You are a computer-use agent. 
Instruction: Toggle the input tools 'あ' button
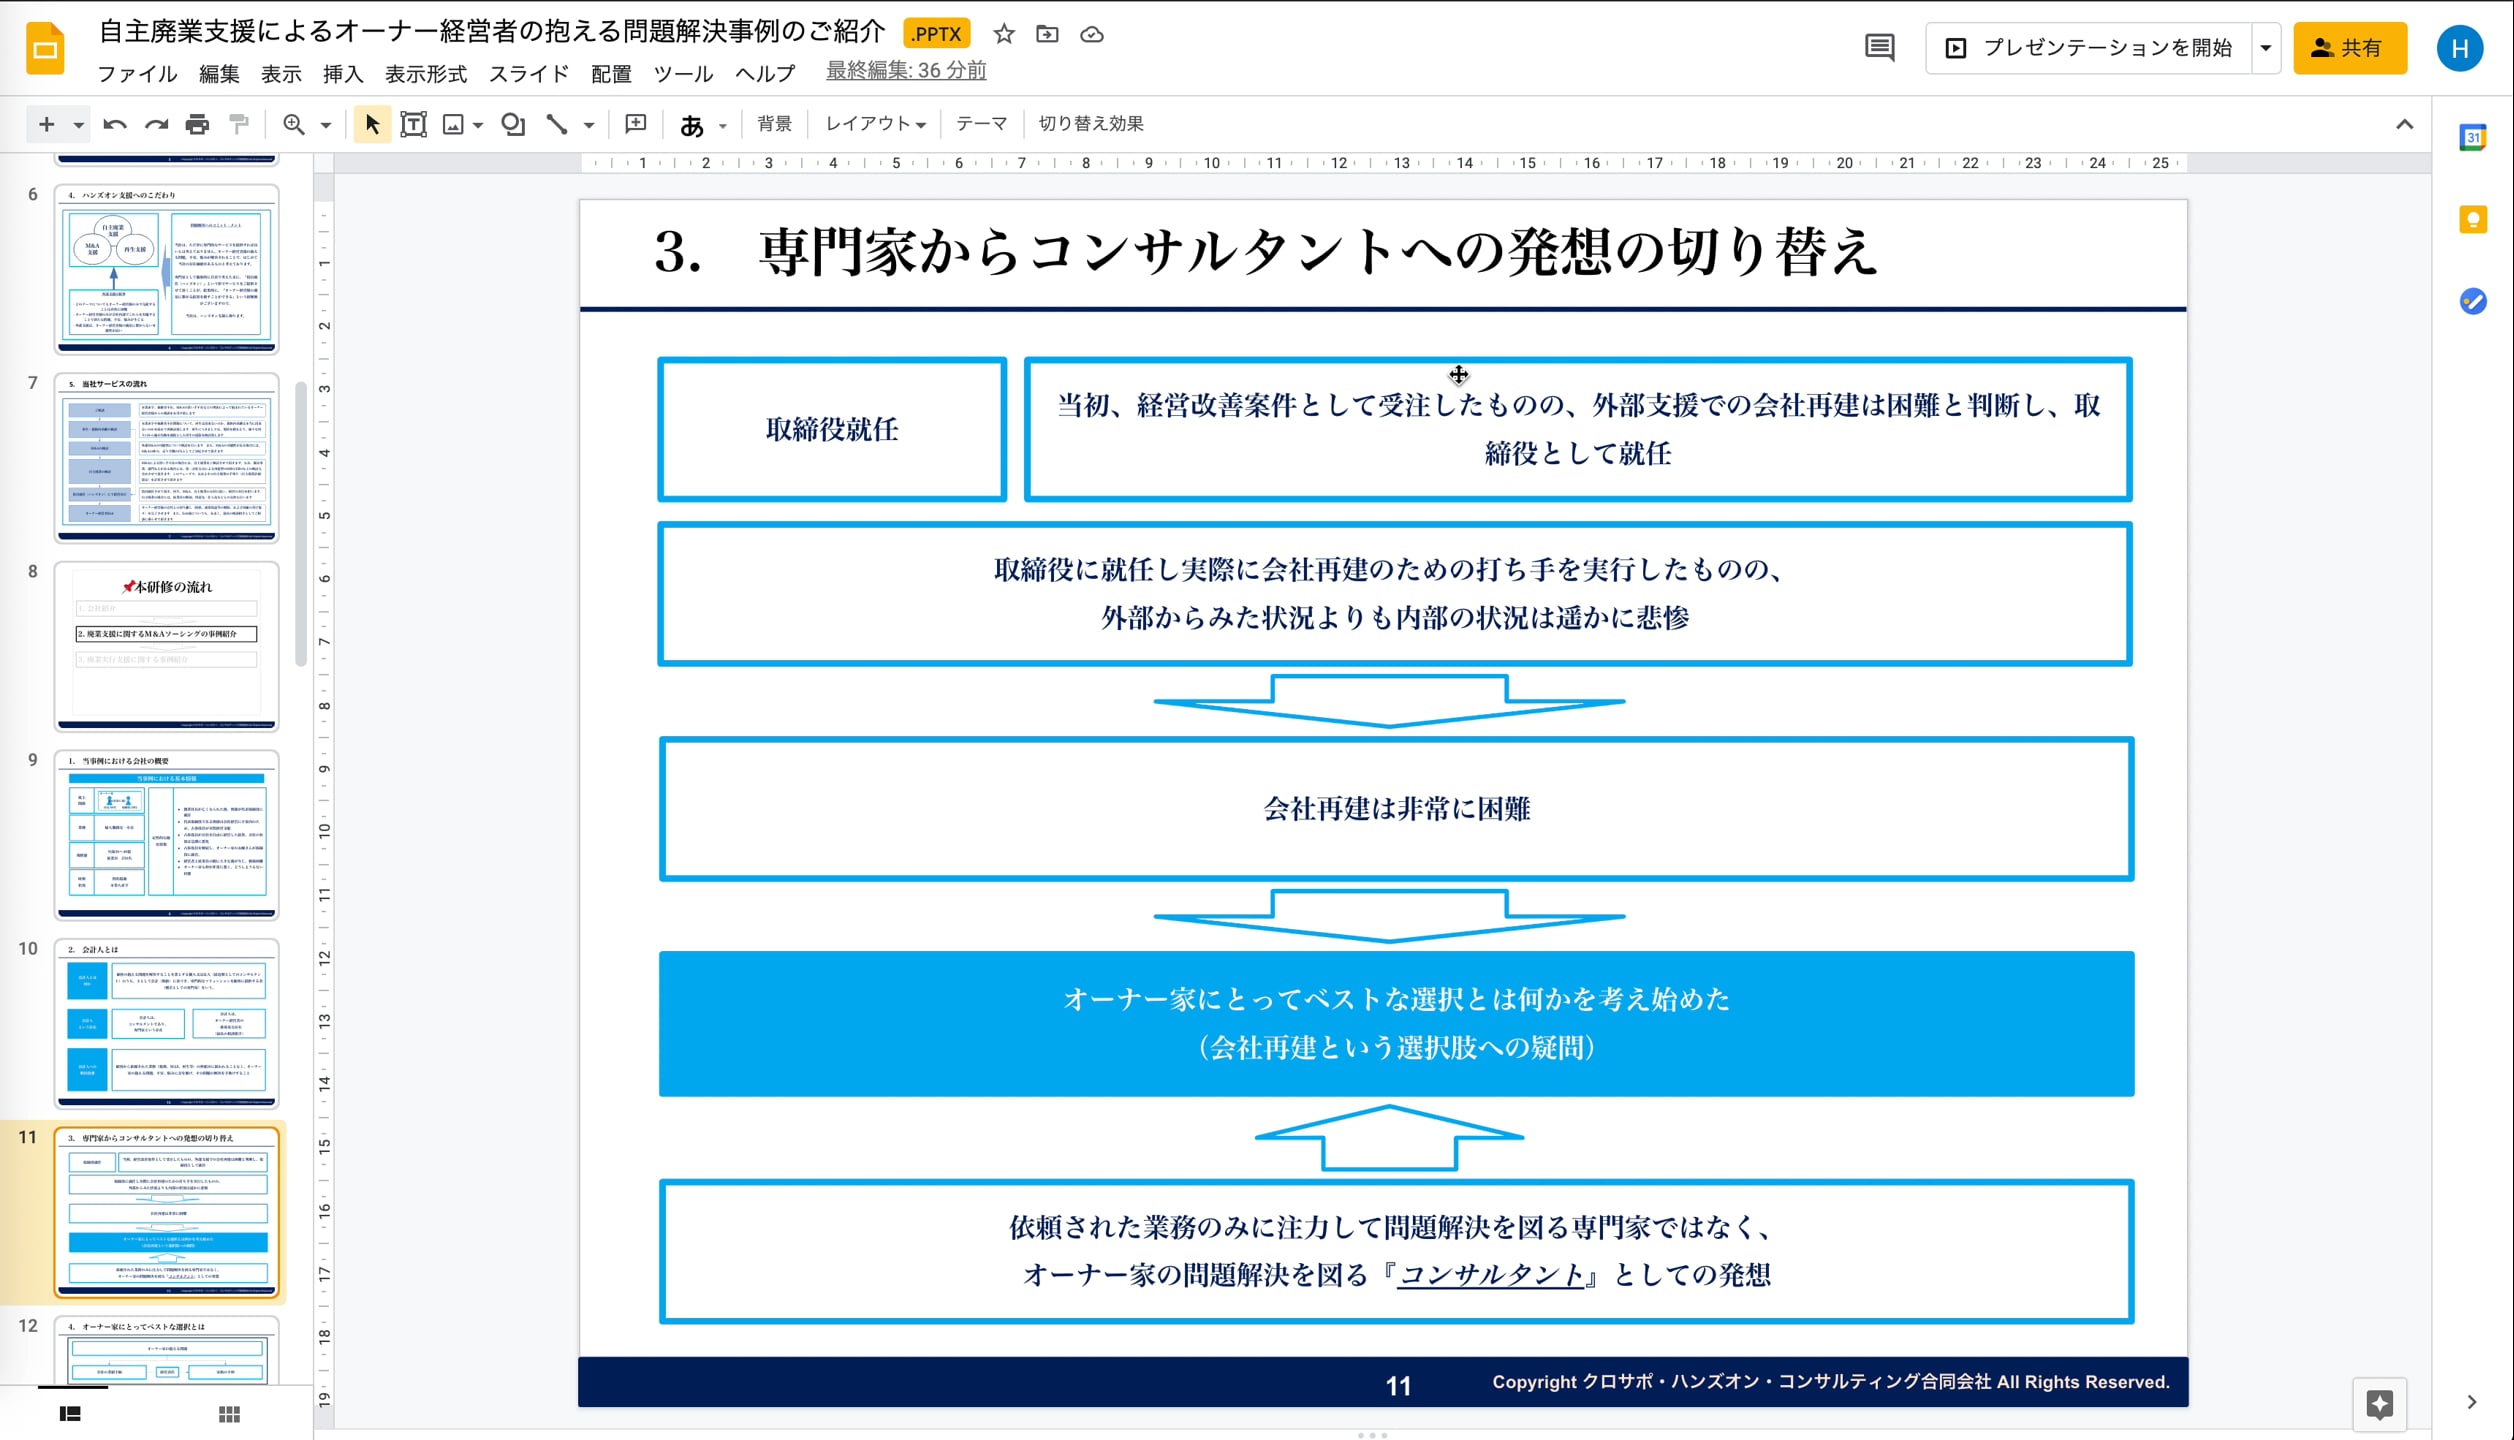[x=692, y=124]
